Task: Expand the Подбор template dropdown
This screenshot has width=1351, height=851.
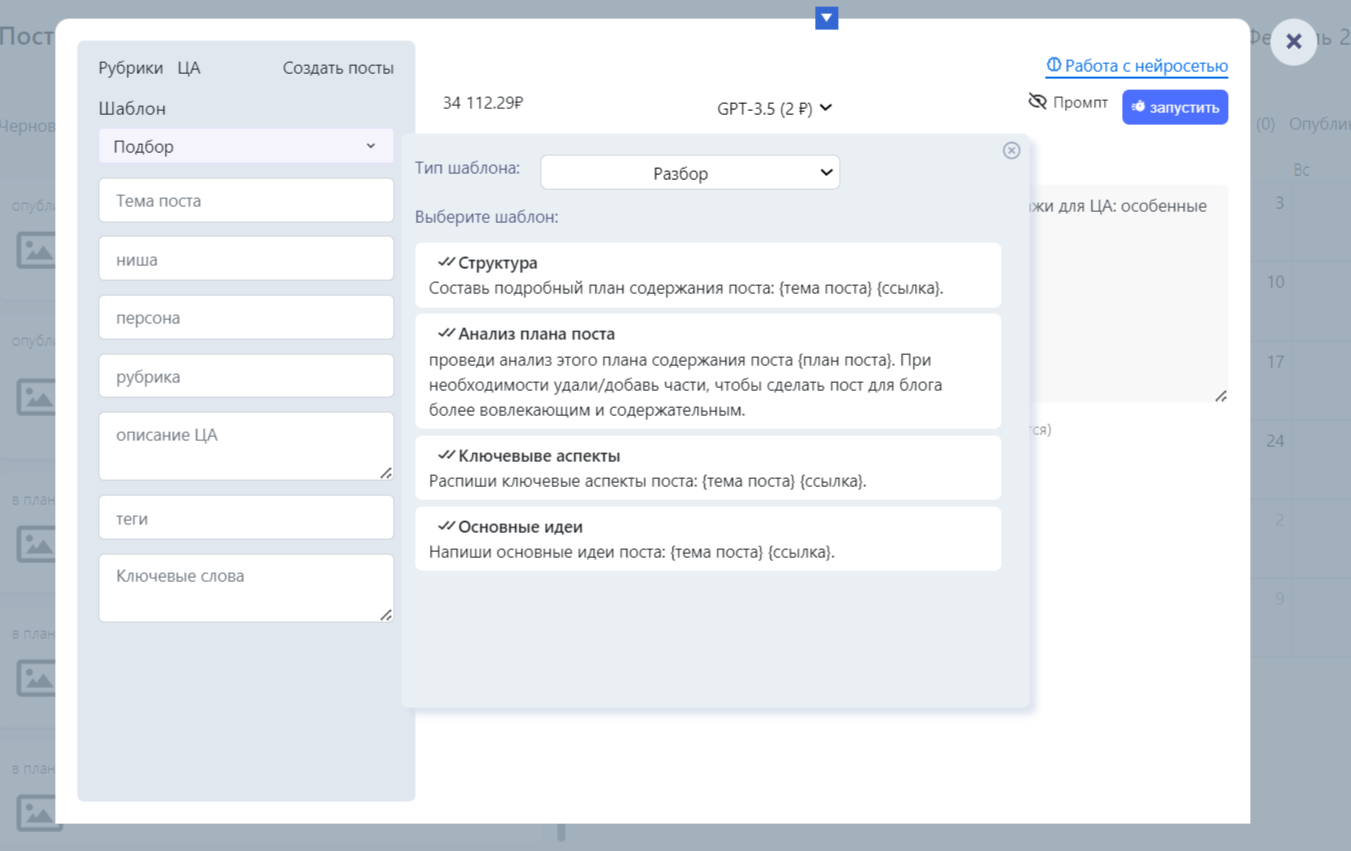Action: pos(246,146)
